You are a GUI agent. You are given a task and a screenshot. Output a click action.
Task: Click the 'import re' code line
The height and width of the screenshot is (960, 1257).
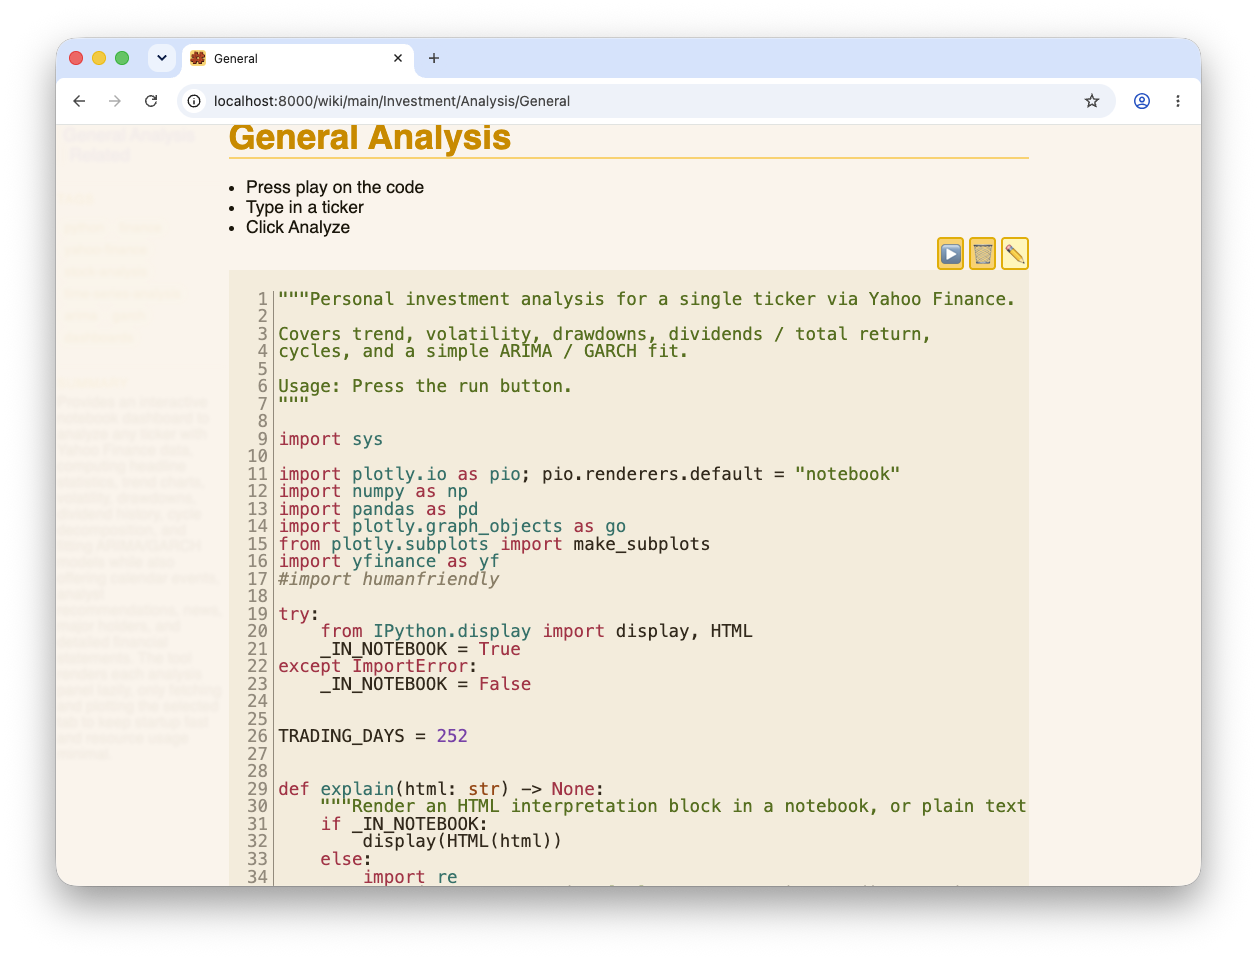point(410,877)
